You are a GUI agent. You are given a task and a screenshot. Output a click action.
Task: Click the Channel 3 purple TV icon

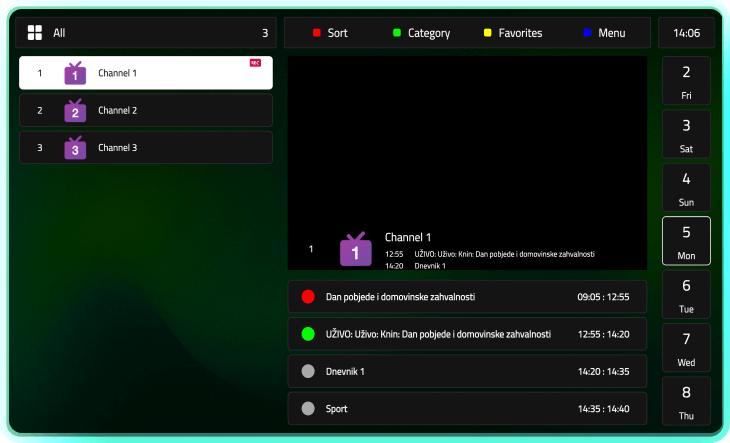(75, 148)
